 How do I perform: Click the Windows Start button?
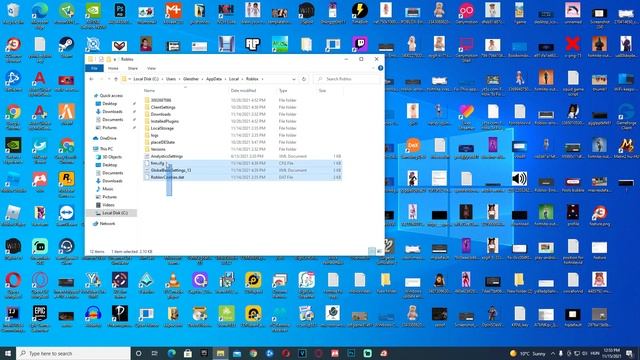pyautogui.click(x=8, y=353)
